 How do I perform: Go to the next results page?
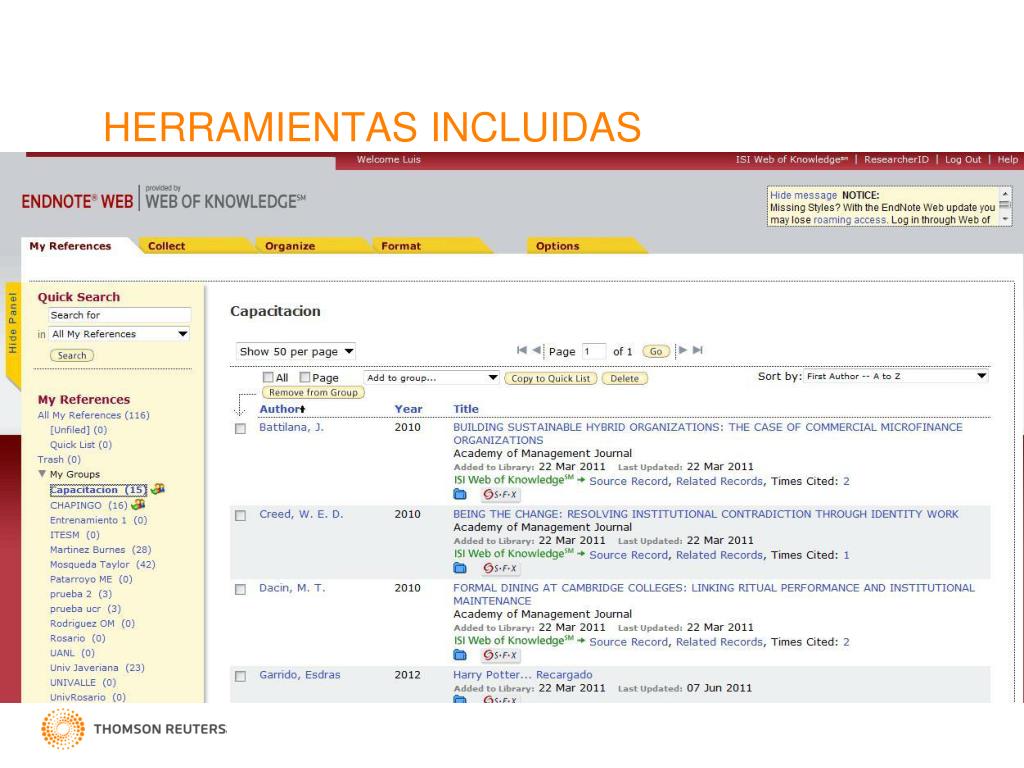(x=682, y=350)
